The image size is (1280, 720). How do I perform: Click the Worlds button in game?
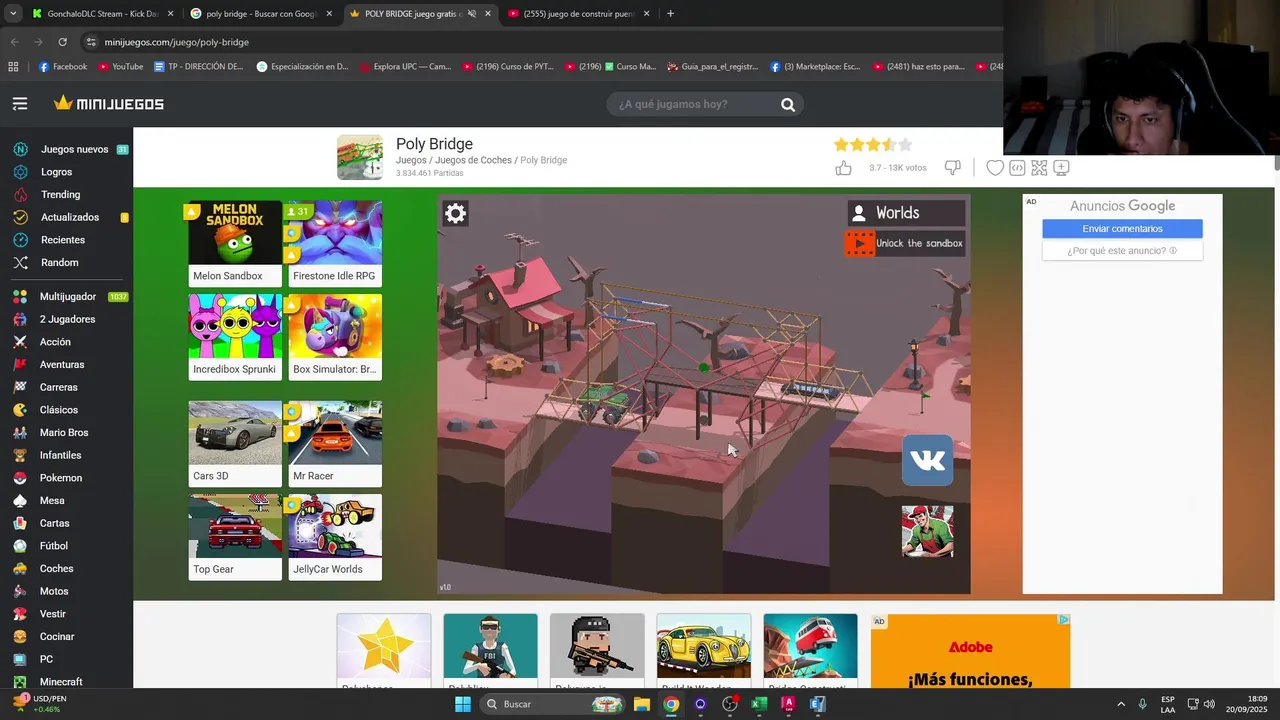pyautogui.click(x=906, y=213)
